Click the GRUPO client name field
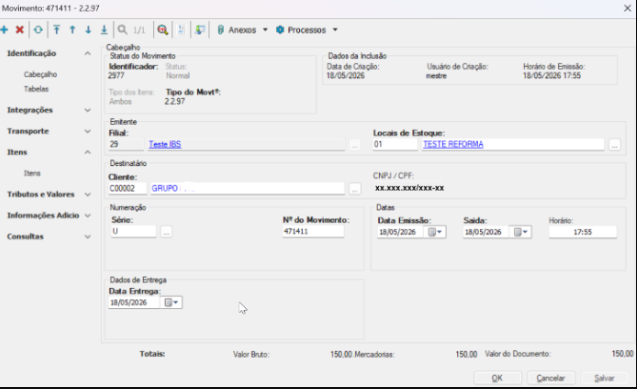 point(247,188)
